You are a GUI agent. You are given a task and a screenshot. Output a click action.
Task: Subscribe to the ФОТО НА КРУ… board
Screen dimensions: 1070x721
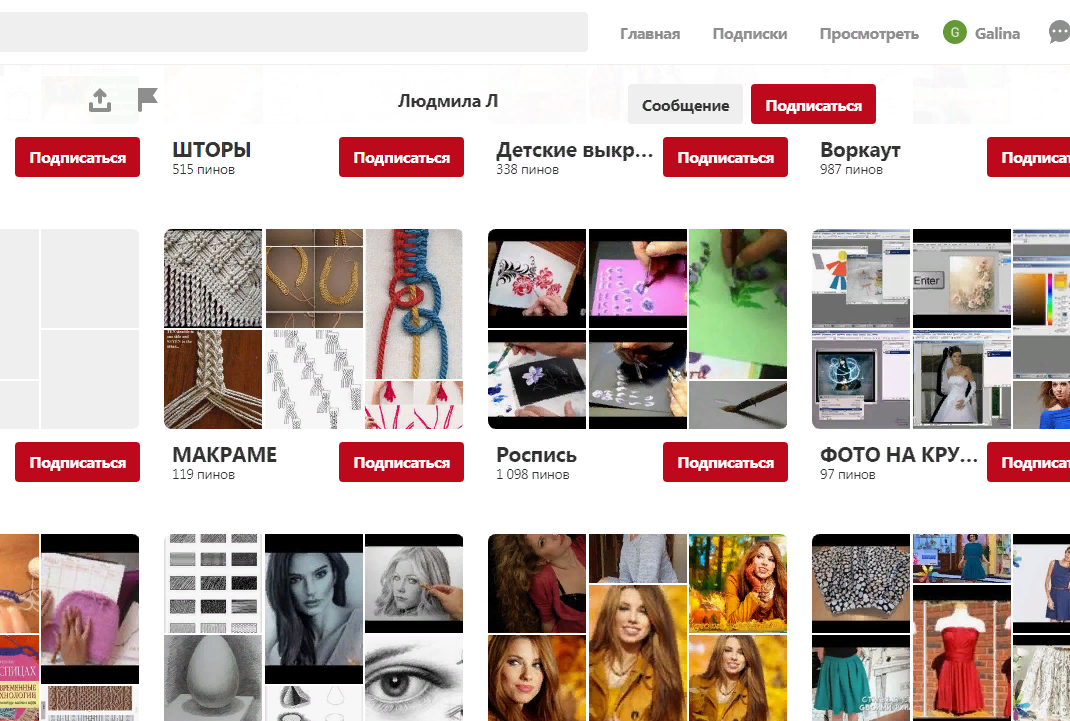pyautogui.click(x=1028, y=462)
